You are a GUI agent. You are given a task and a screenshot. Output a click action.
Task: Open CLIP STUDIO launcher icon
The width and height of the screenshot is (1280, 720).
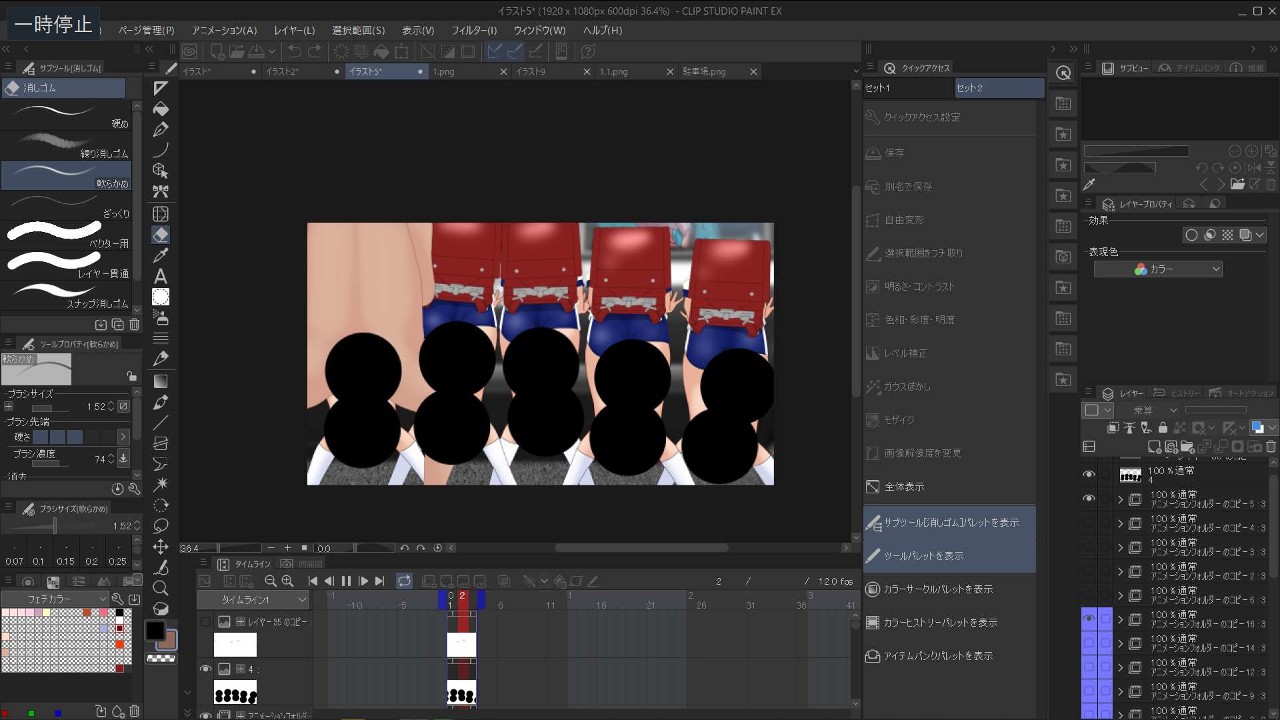coord(189,51)
